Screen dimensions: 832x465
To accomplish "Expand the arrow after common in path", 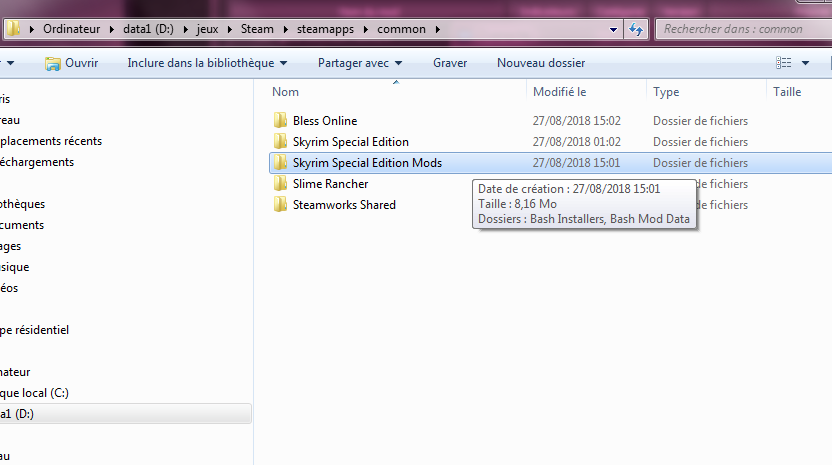I will tap(438, 29).
